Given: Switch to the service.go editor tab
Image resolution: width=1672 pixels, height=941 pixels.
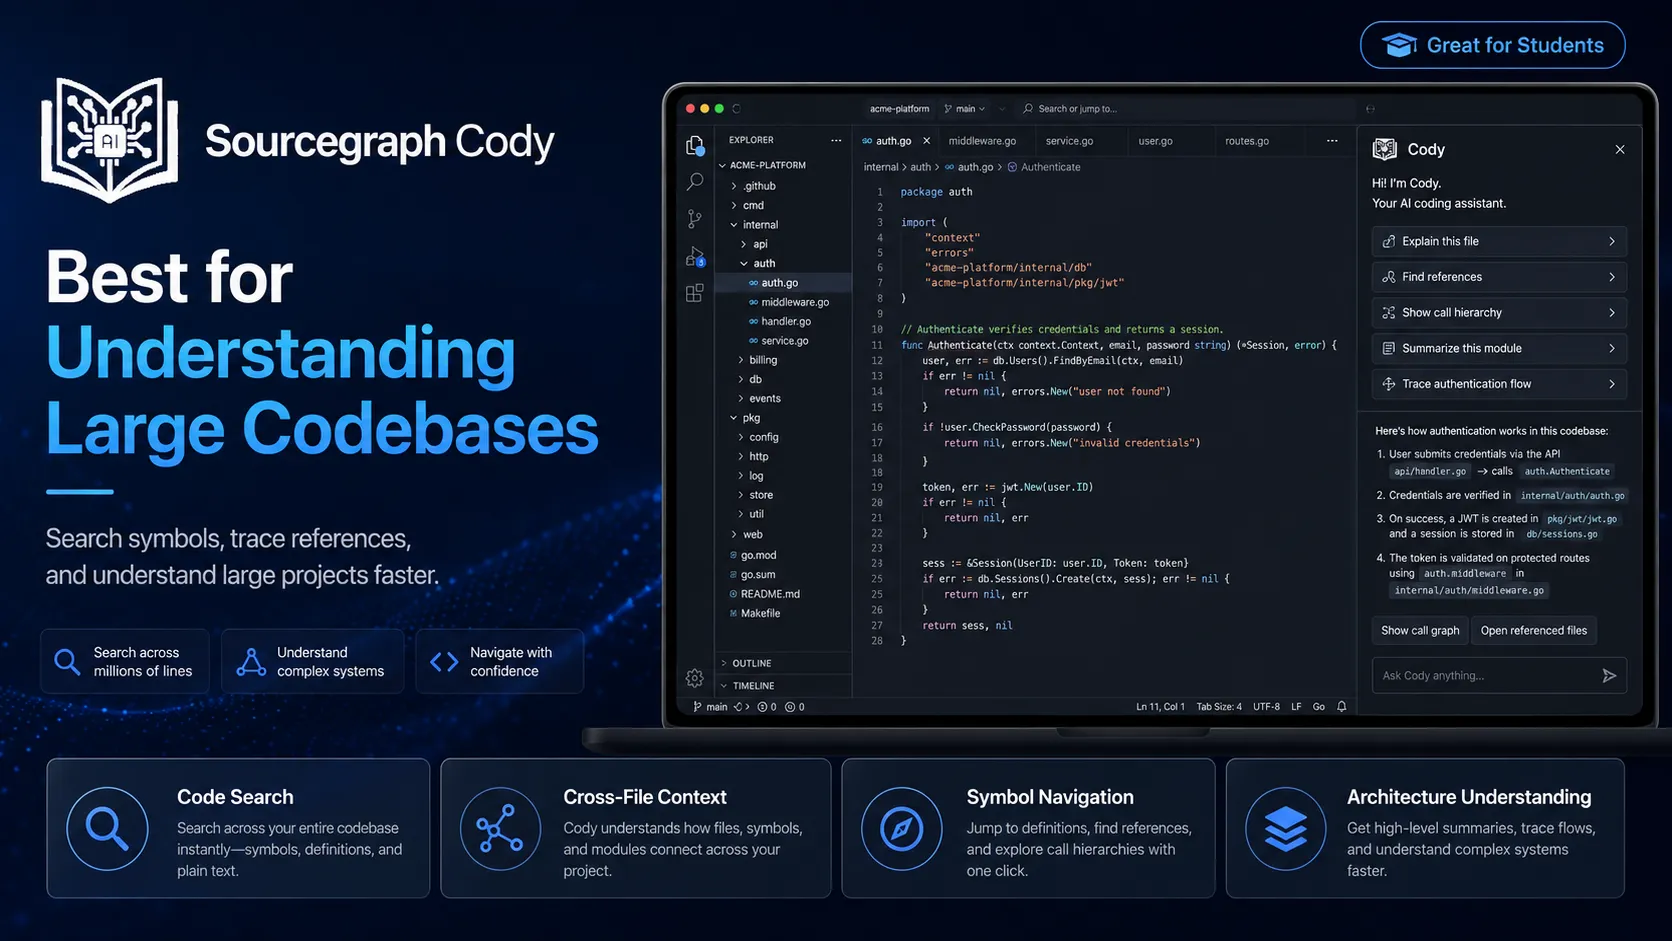Looking at the screenshot, I should pyautogui.click(x=1069, y=141).
